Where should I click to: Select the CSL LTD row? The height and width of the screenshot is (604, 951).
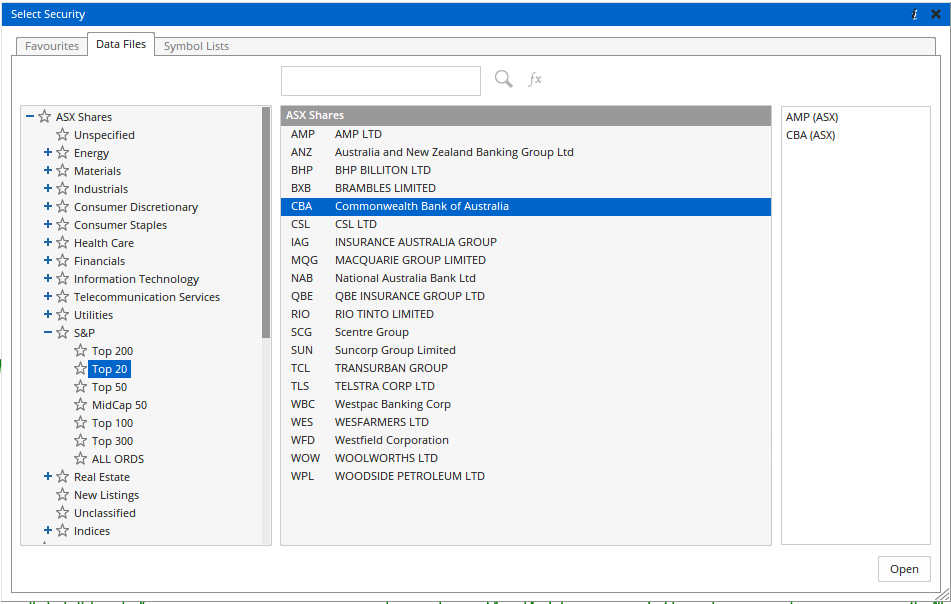click(526, 224)
